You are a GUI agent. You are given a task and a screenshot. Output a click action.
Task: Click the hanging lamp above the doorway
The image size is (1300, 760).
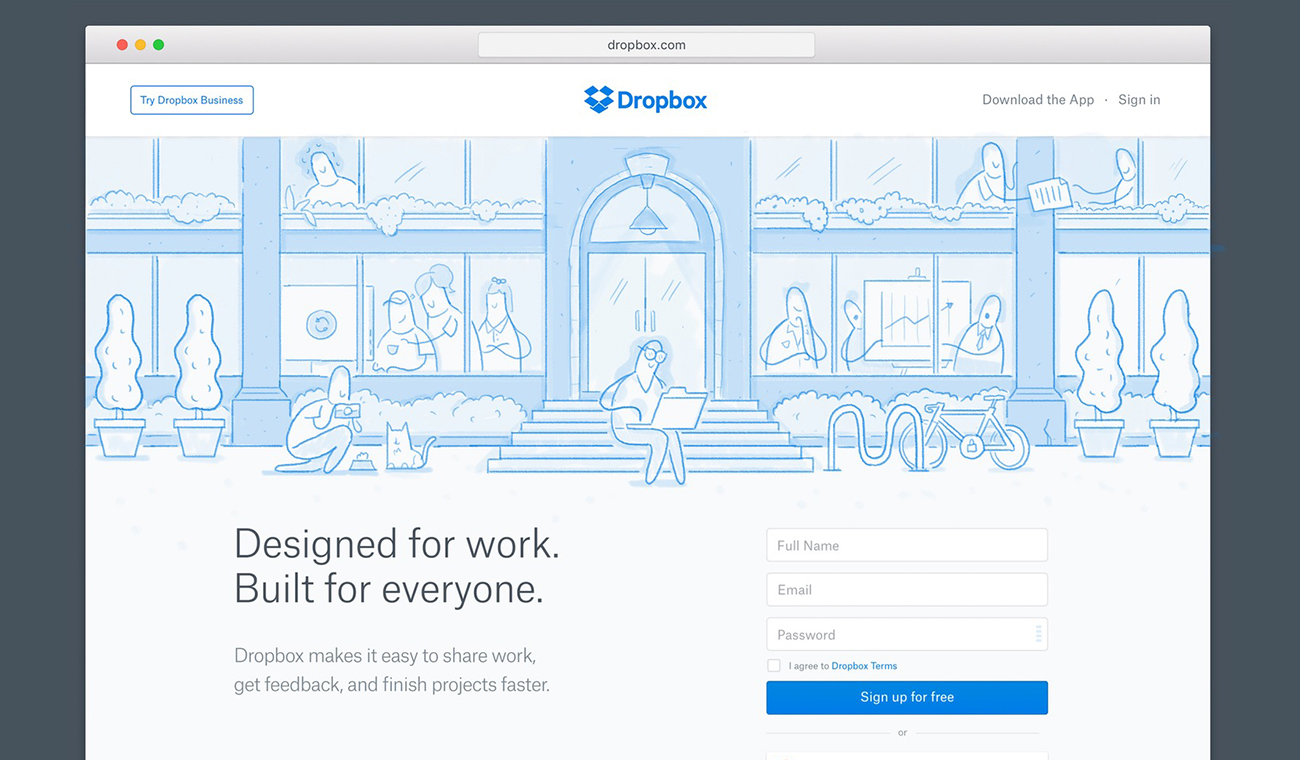[646, 212]
